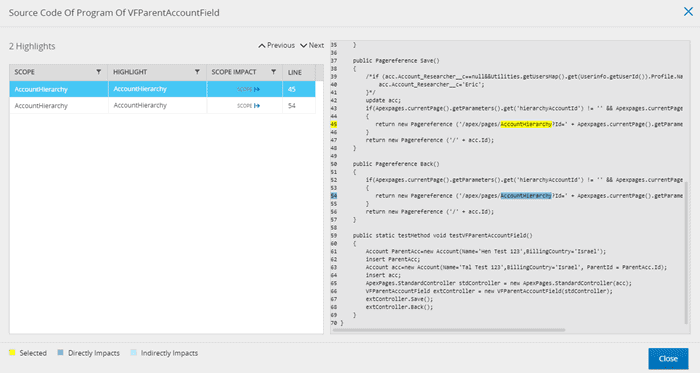The width and height of the screenshot is (700, 373).
Task: Select the AccountHierarchy row at line 54
Action: [x=162, y=106]
